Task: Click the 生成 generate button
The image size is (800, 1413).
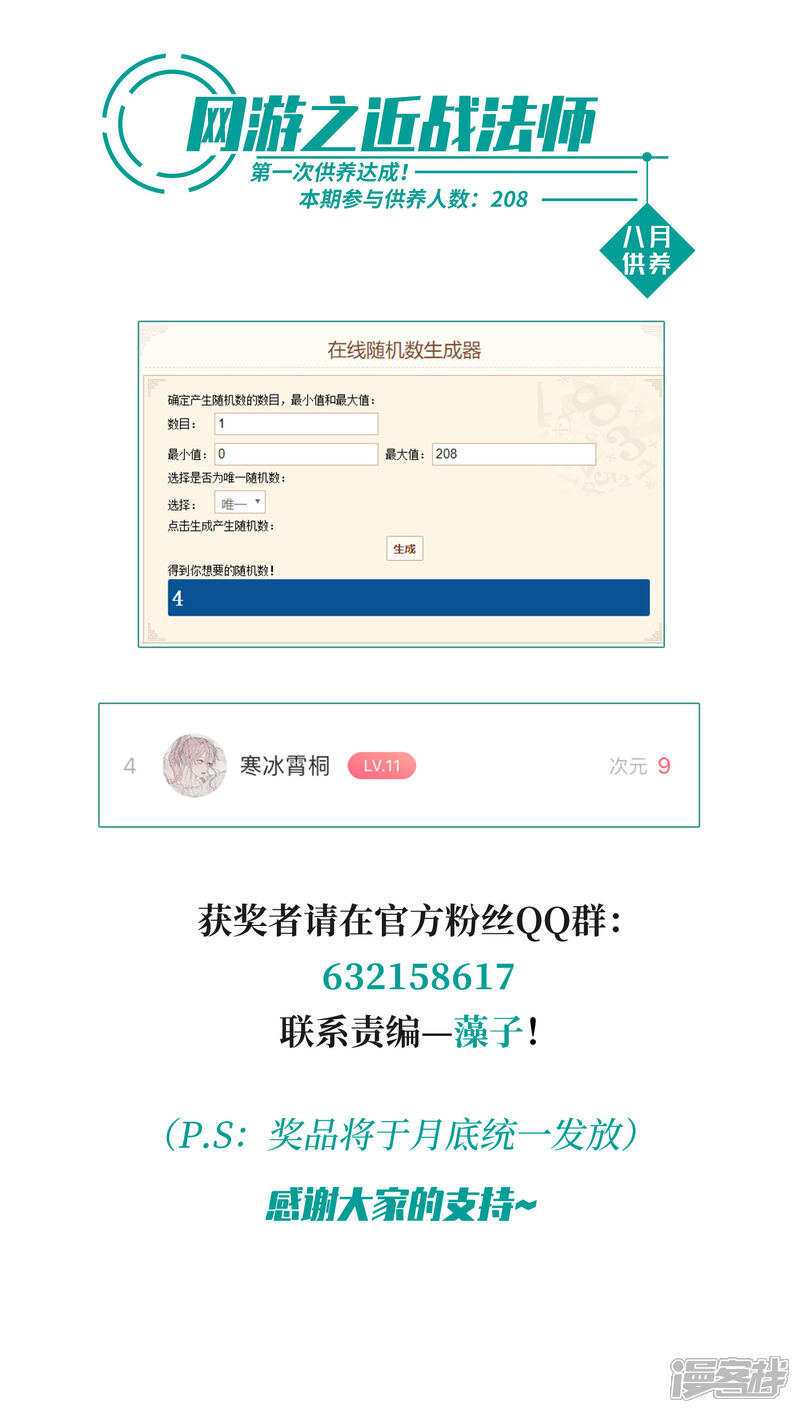Action: (404, 549)
